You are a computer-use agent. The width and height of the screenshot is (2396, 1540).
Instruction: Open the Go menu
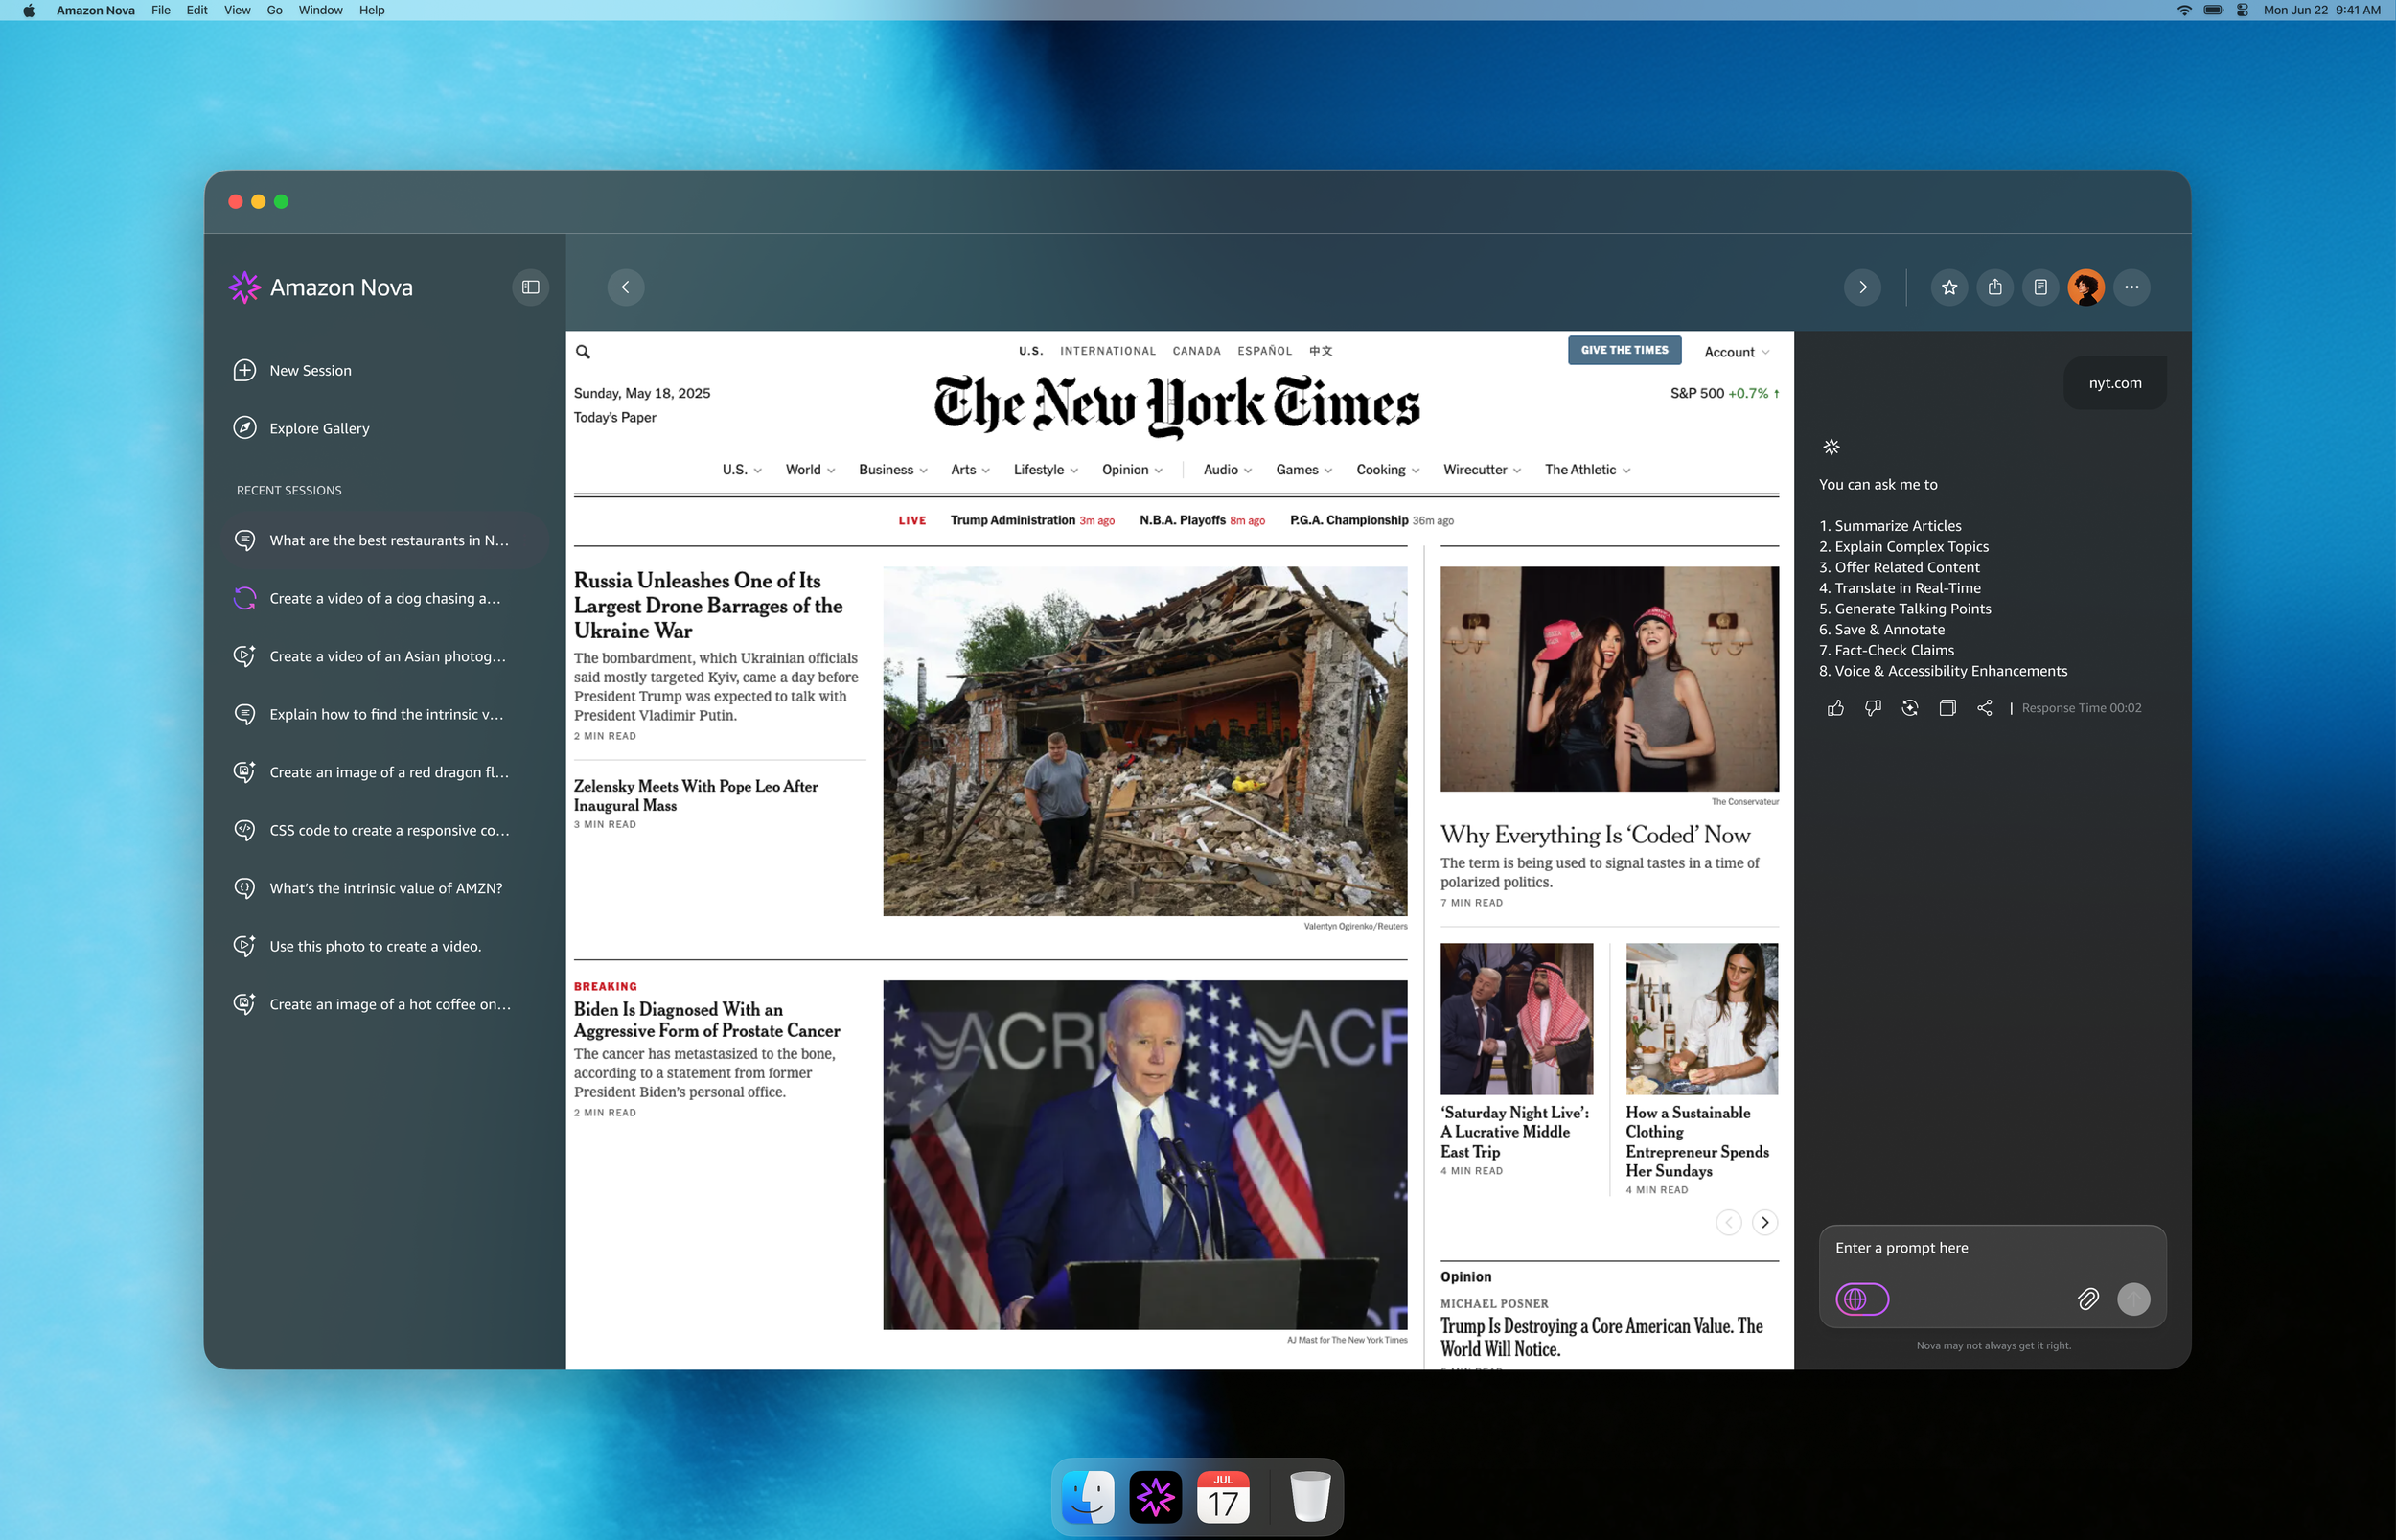[275, 10]
